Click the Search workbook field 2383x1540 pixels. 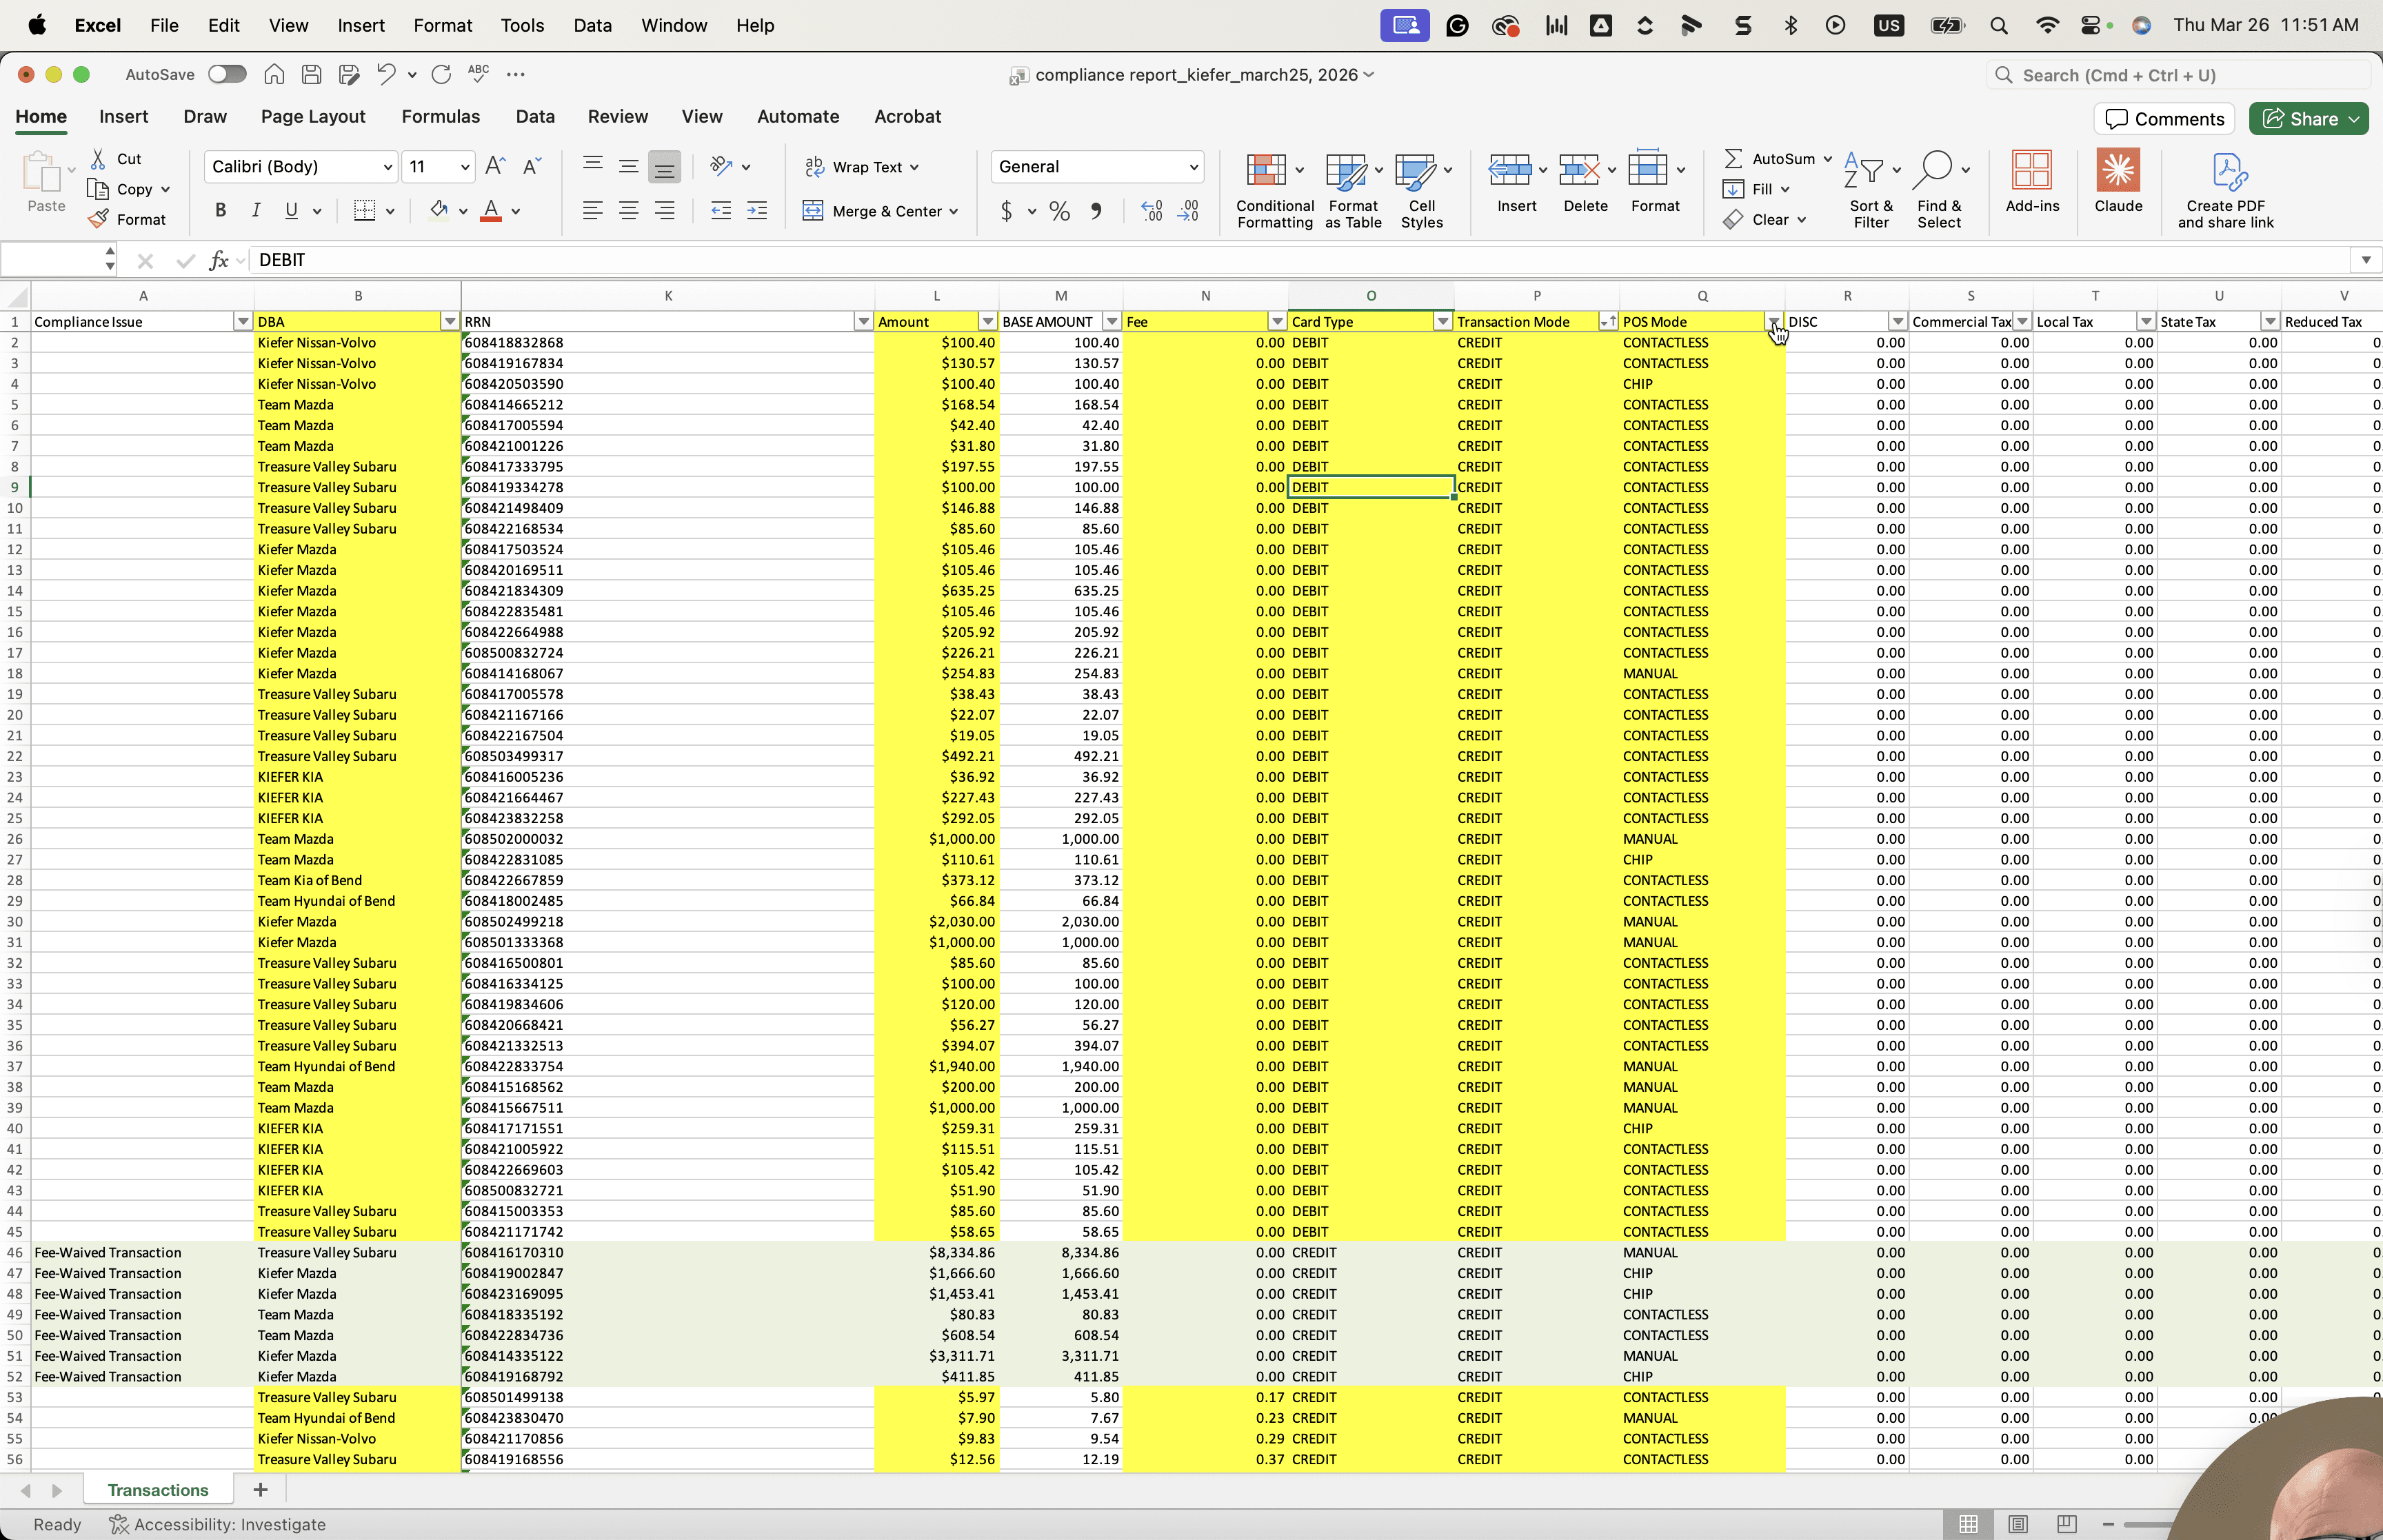(x=2178, y=75)
